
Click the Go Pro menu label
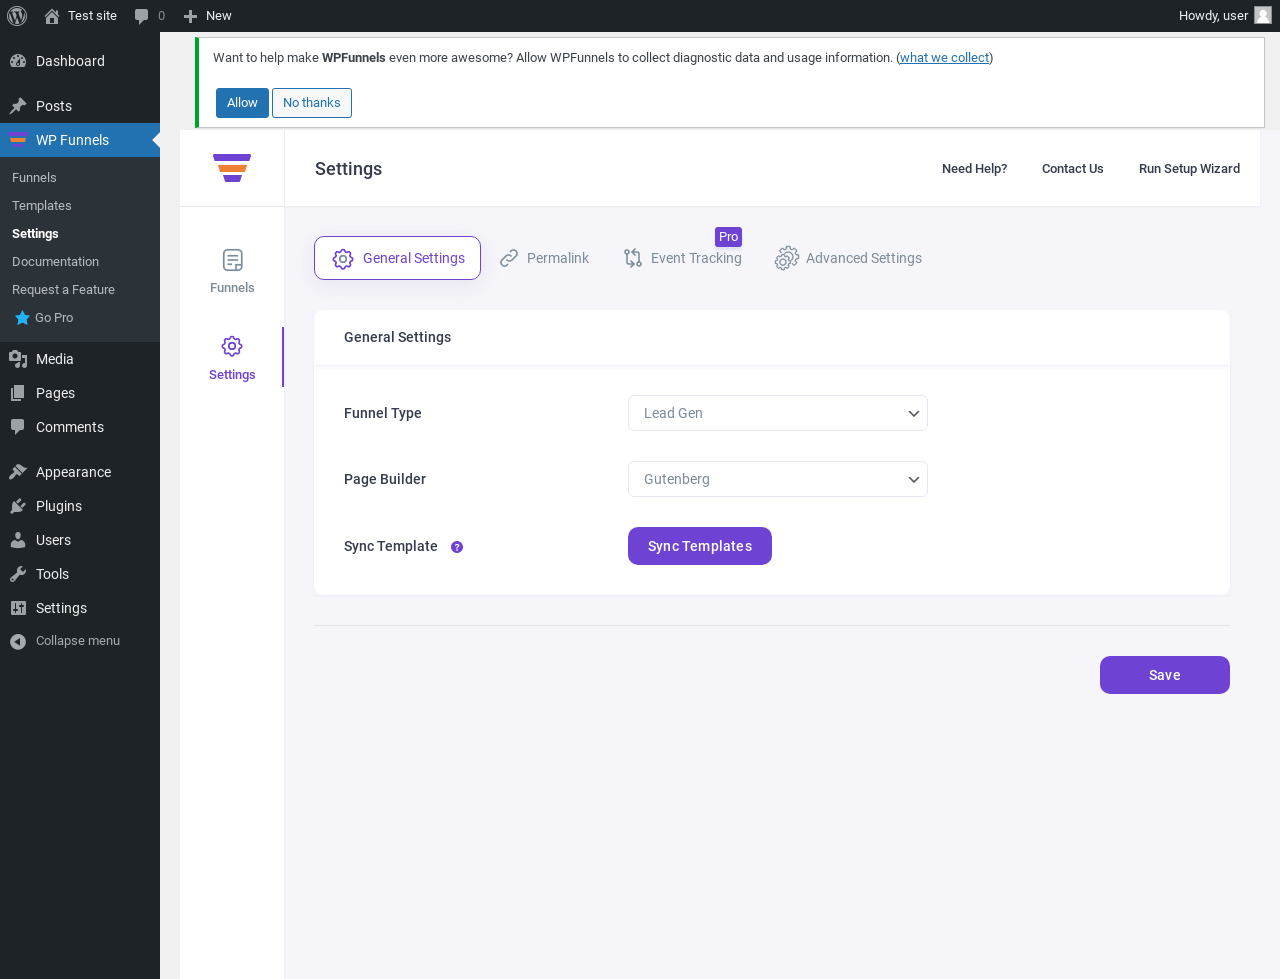(x=54, y=318)
